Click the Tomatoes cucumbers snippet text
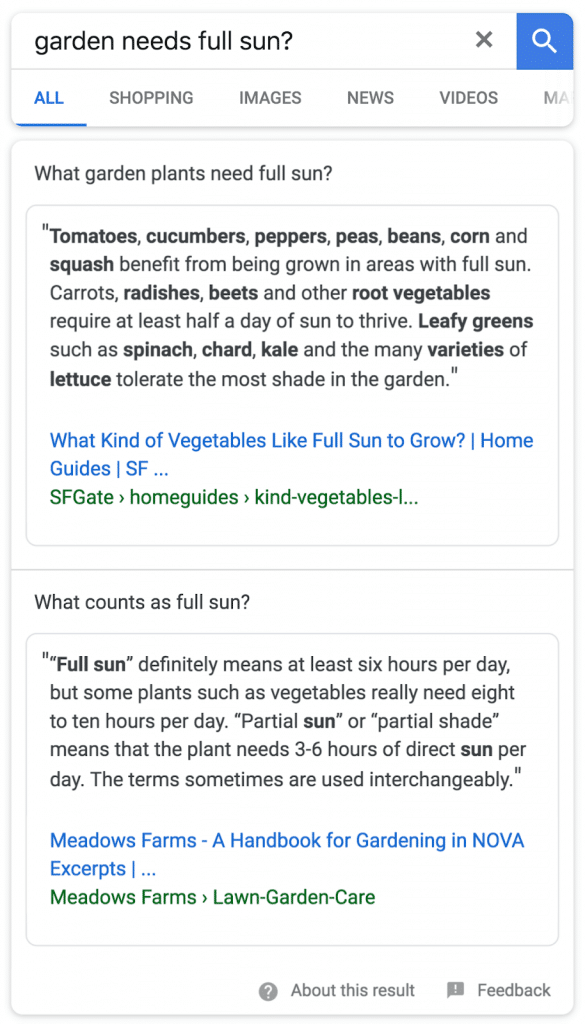Image resolution: width=585 pixels, height=1024 pixels. click(x=291, y=306)
